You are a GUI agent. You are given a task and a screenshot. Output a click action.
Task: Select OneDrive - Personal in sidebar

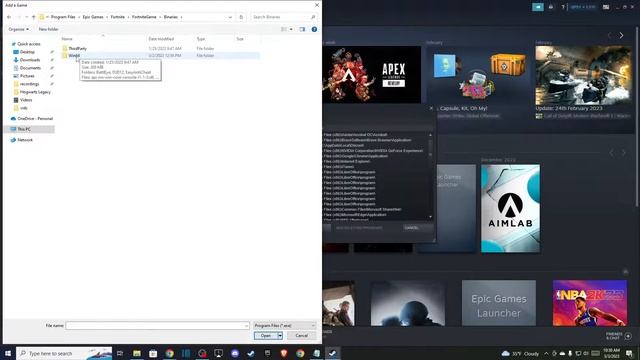tap(35, 119)
